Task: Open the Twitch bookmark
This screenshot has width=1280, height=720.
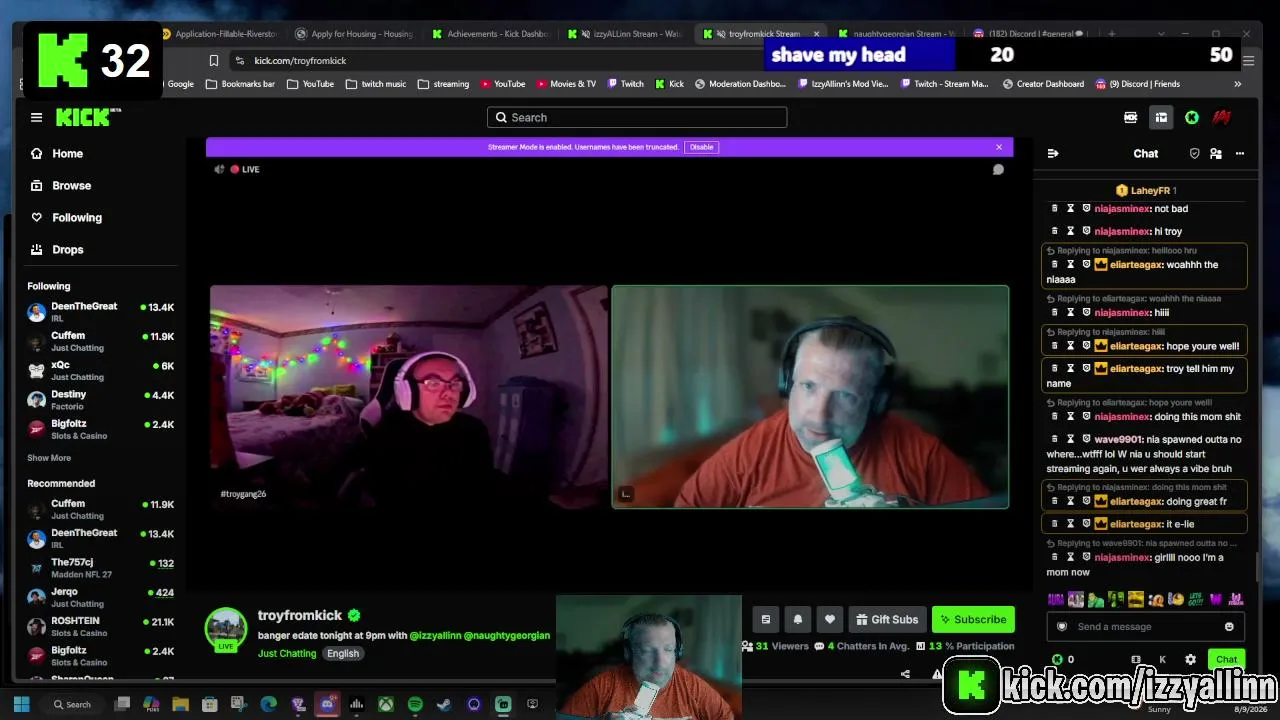Action: [625, 84]
